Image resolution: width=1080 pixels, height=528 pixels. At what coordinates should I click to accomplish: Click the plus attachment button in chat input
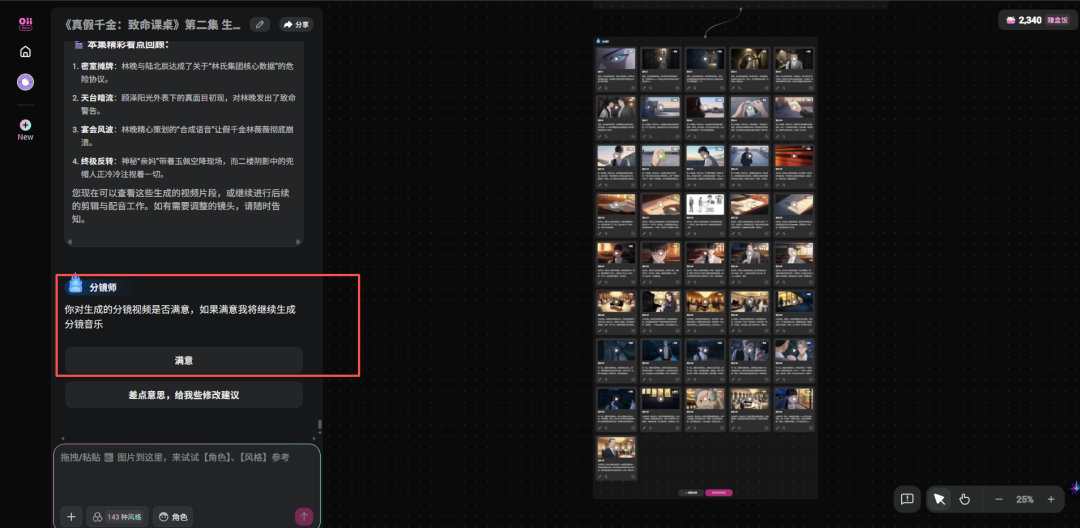[x=71, y=516]
